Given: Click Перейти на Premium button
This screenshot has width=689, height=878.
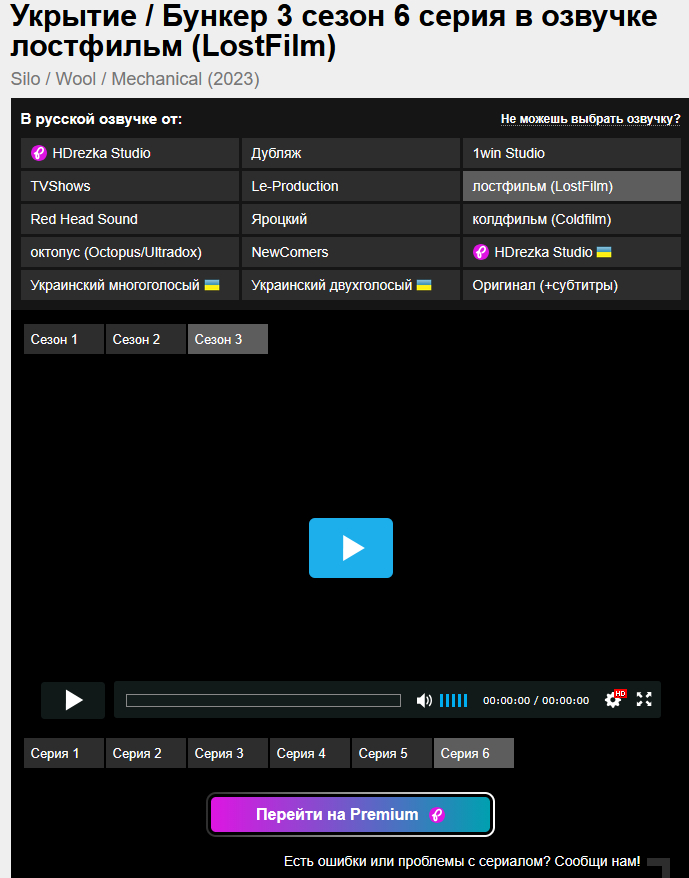Looking at the screenshot, I should pyautogui.click(x=351, y=814).
